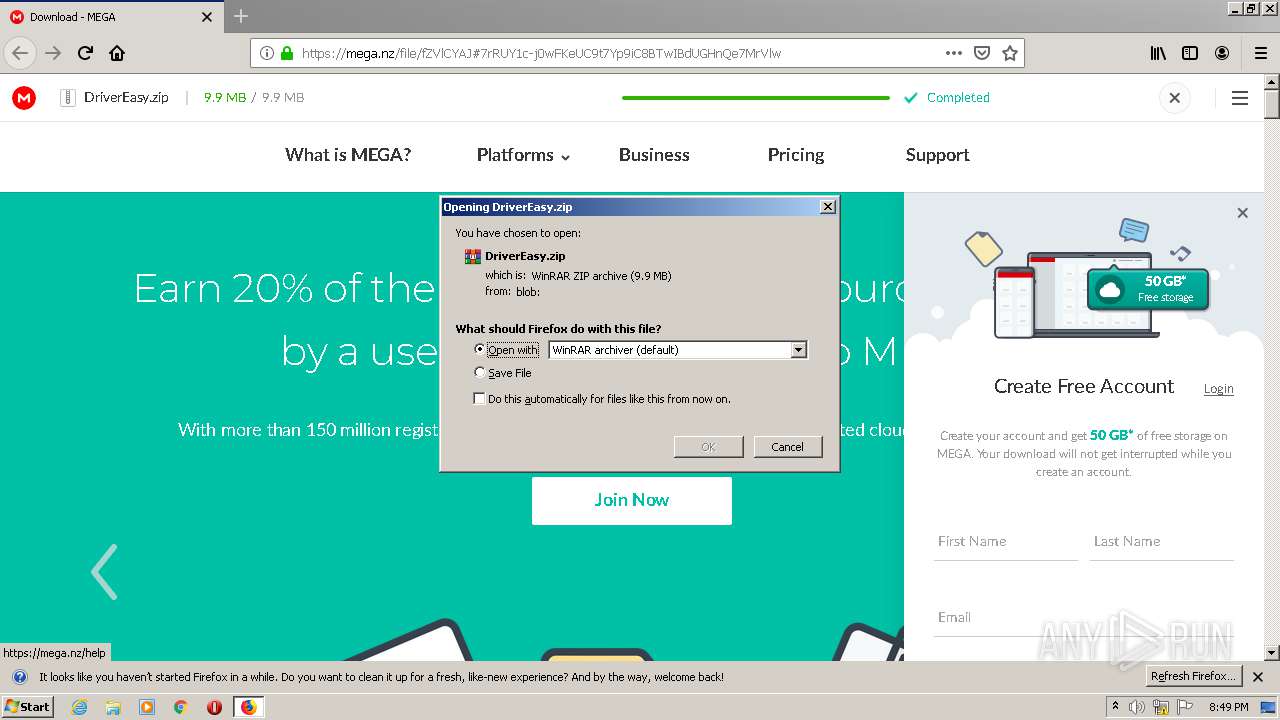Open the Support page
1280x720 pixels.
click(938, 155)
